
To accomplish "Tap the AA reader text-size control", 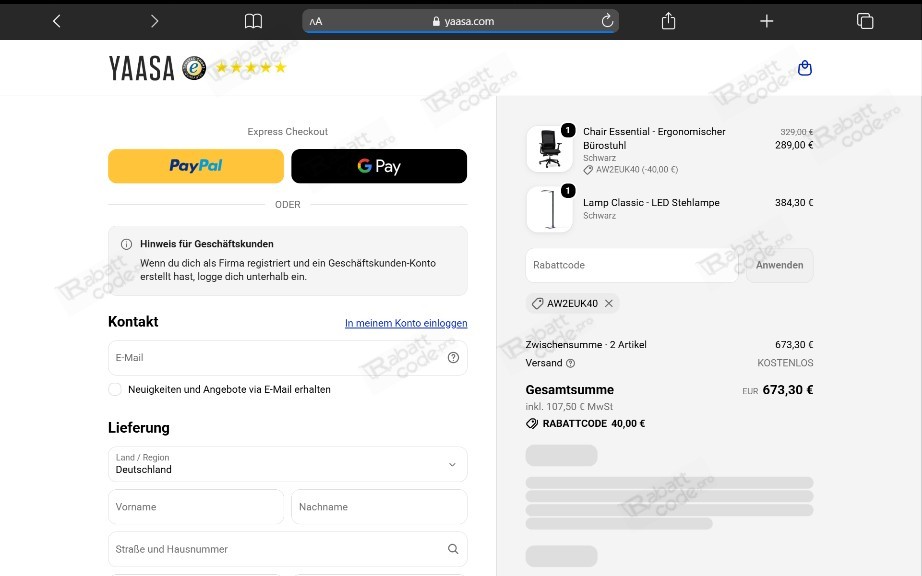I will click(x=316, y=21).
